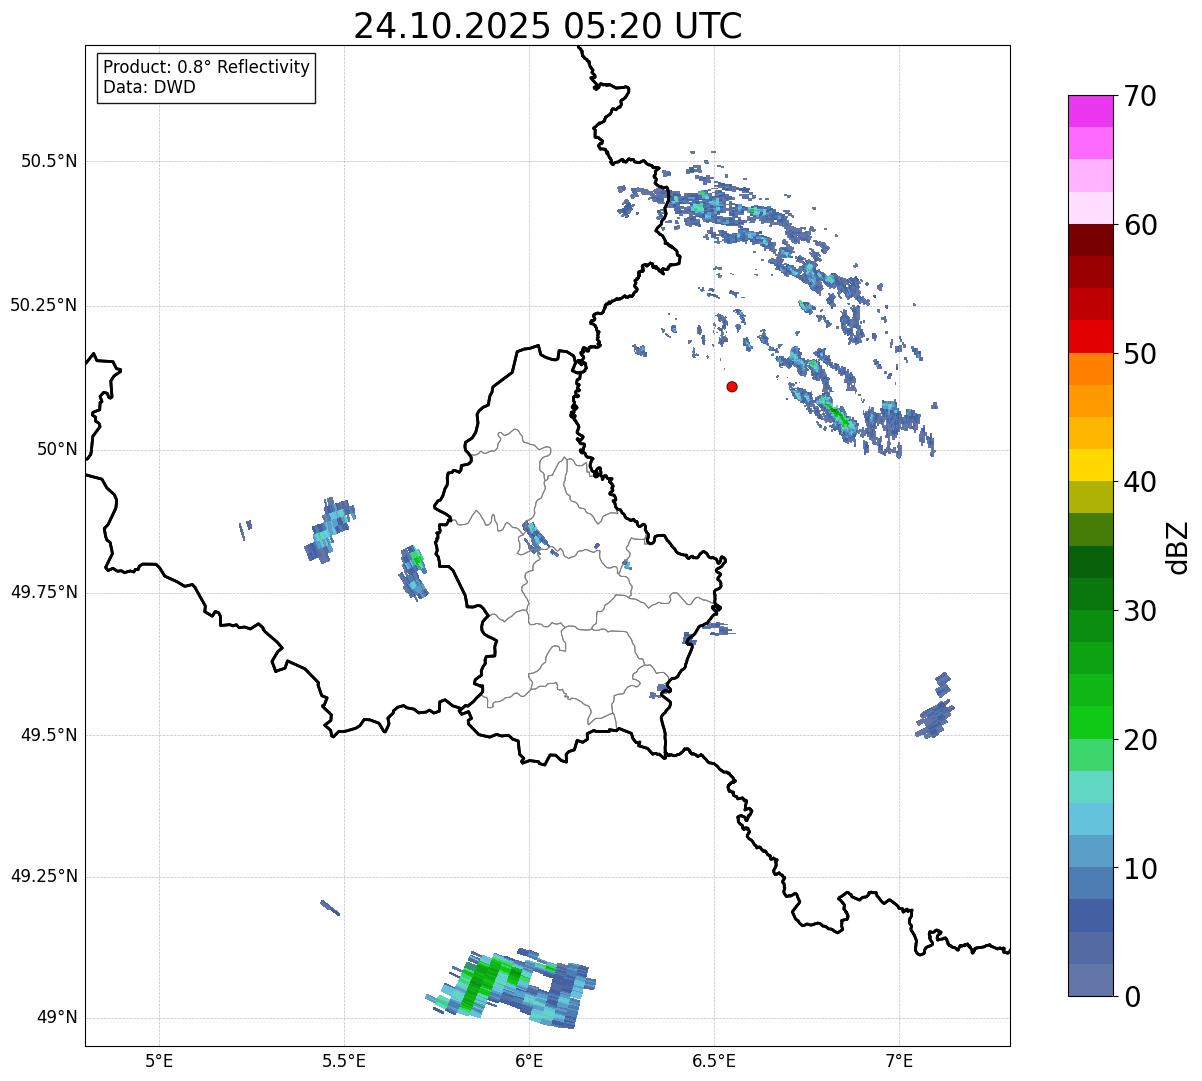The image size is (1202, 1081).
Task: Click the bright green swatch just above 20
Action: (1091, 723)
